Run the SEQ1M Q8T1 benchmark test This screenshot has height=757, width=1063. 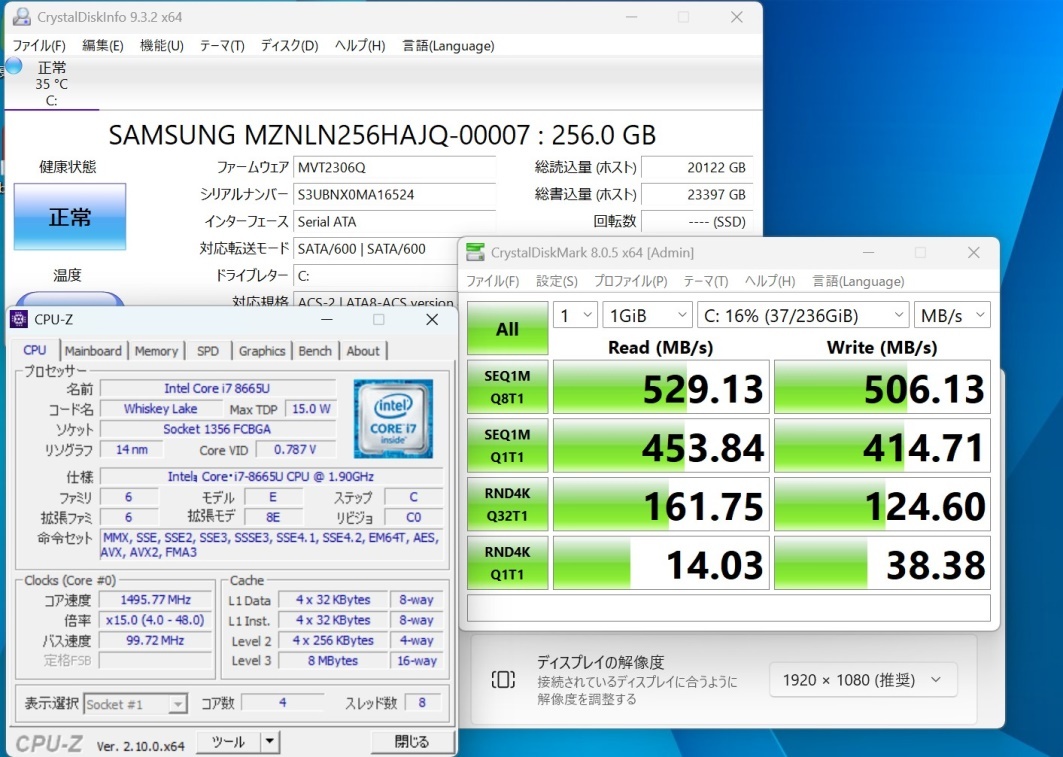coord(507,387)
